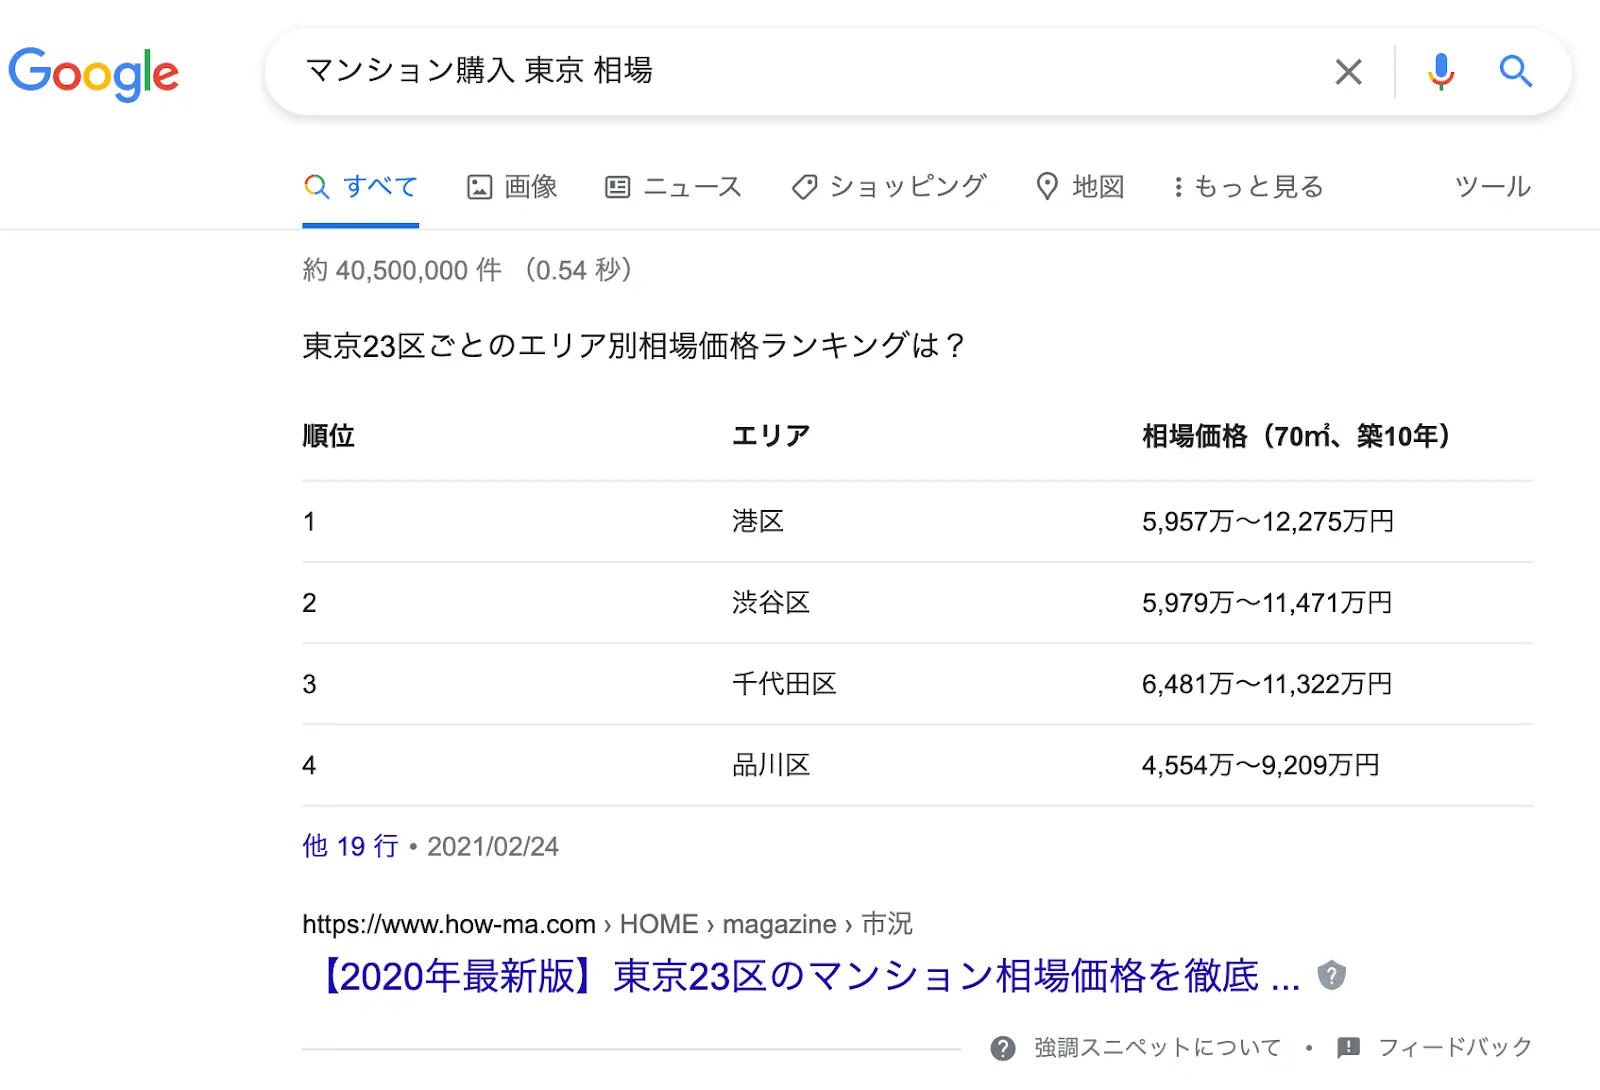Select the すべて tab
Image resolution: width=1600 pixels, height=1090 pixels.
[360, 187]
